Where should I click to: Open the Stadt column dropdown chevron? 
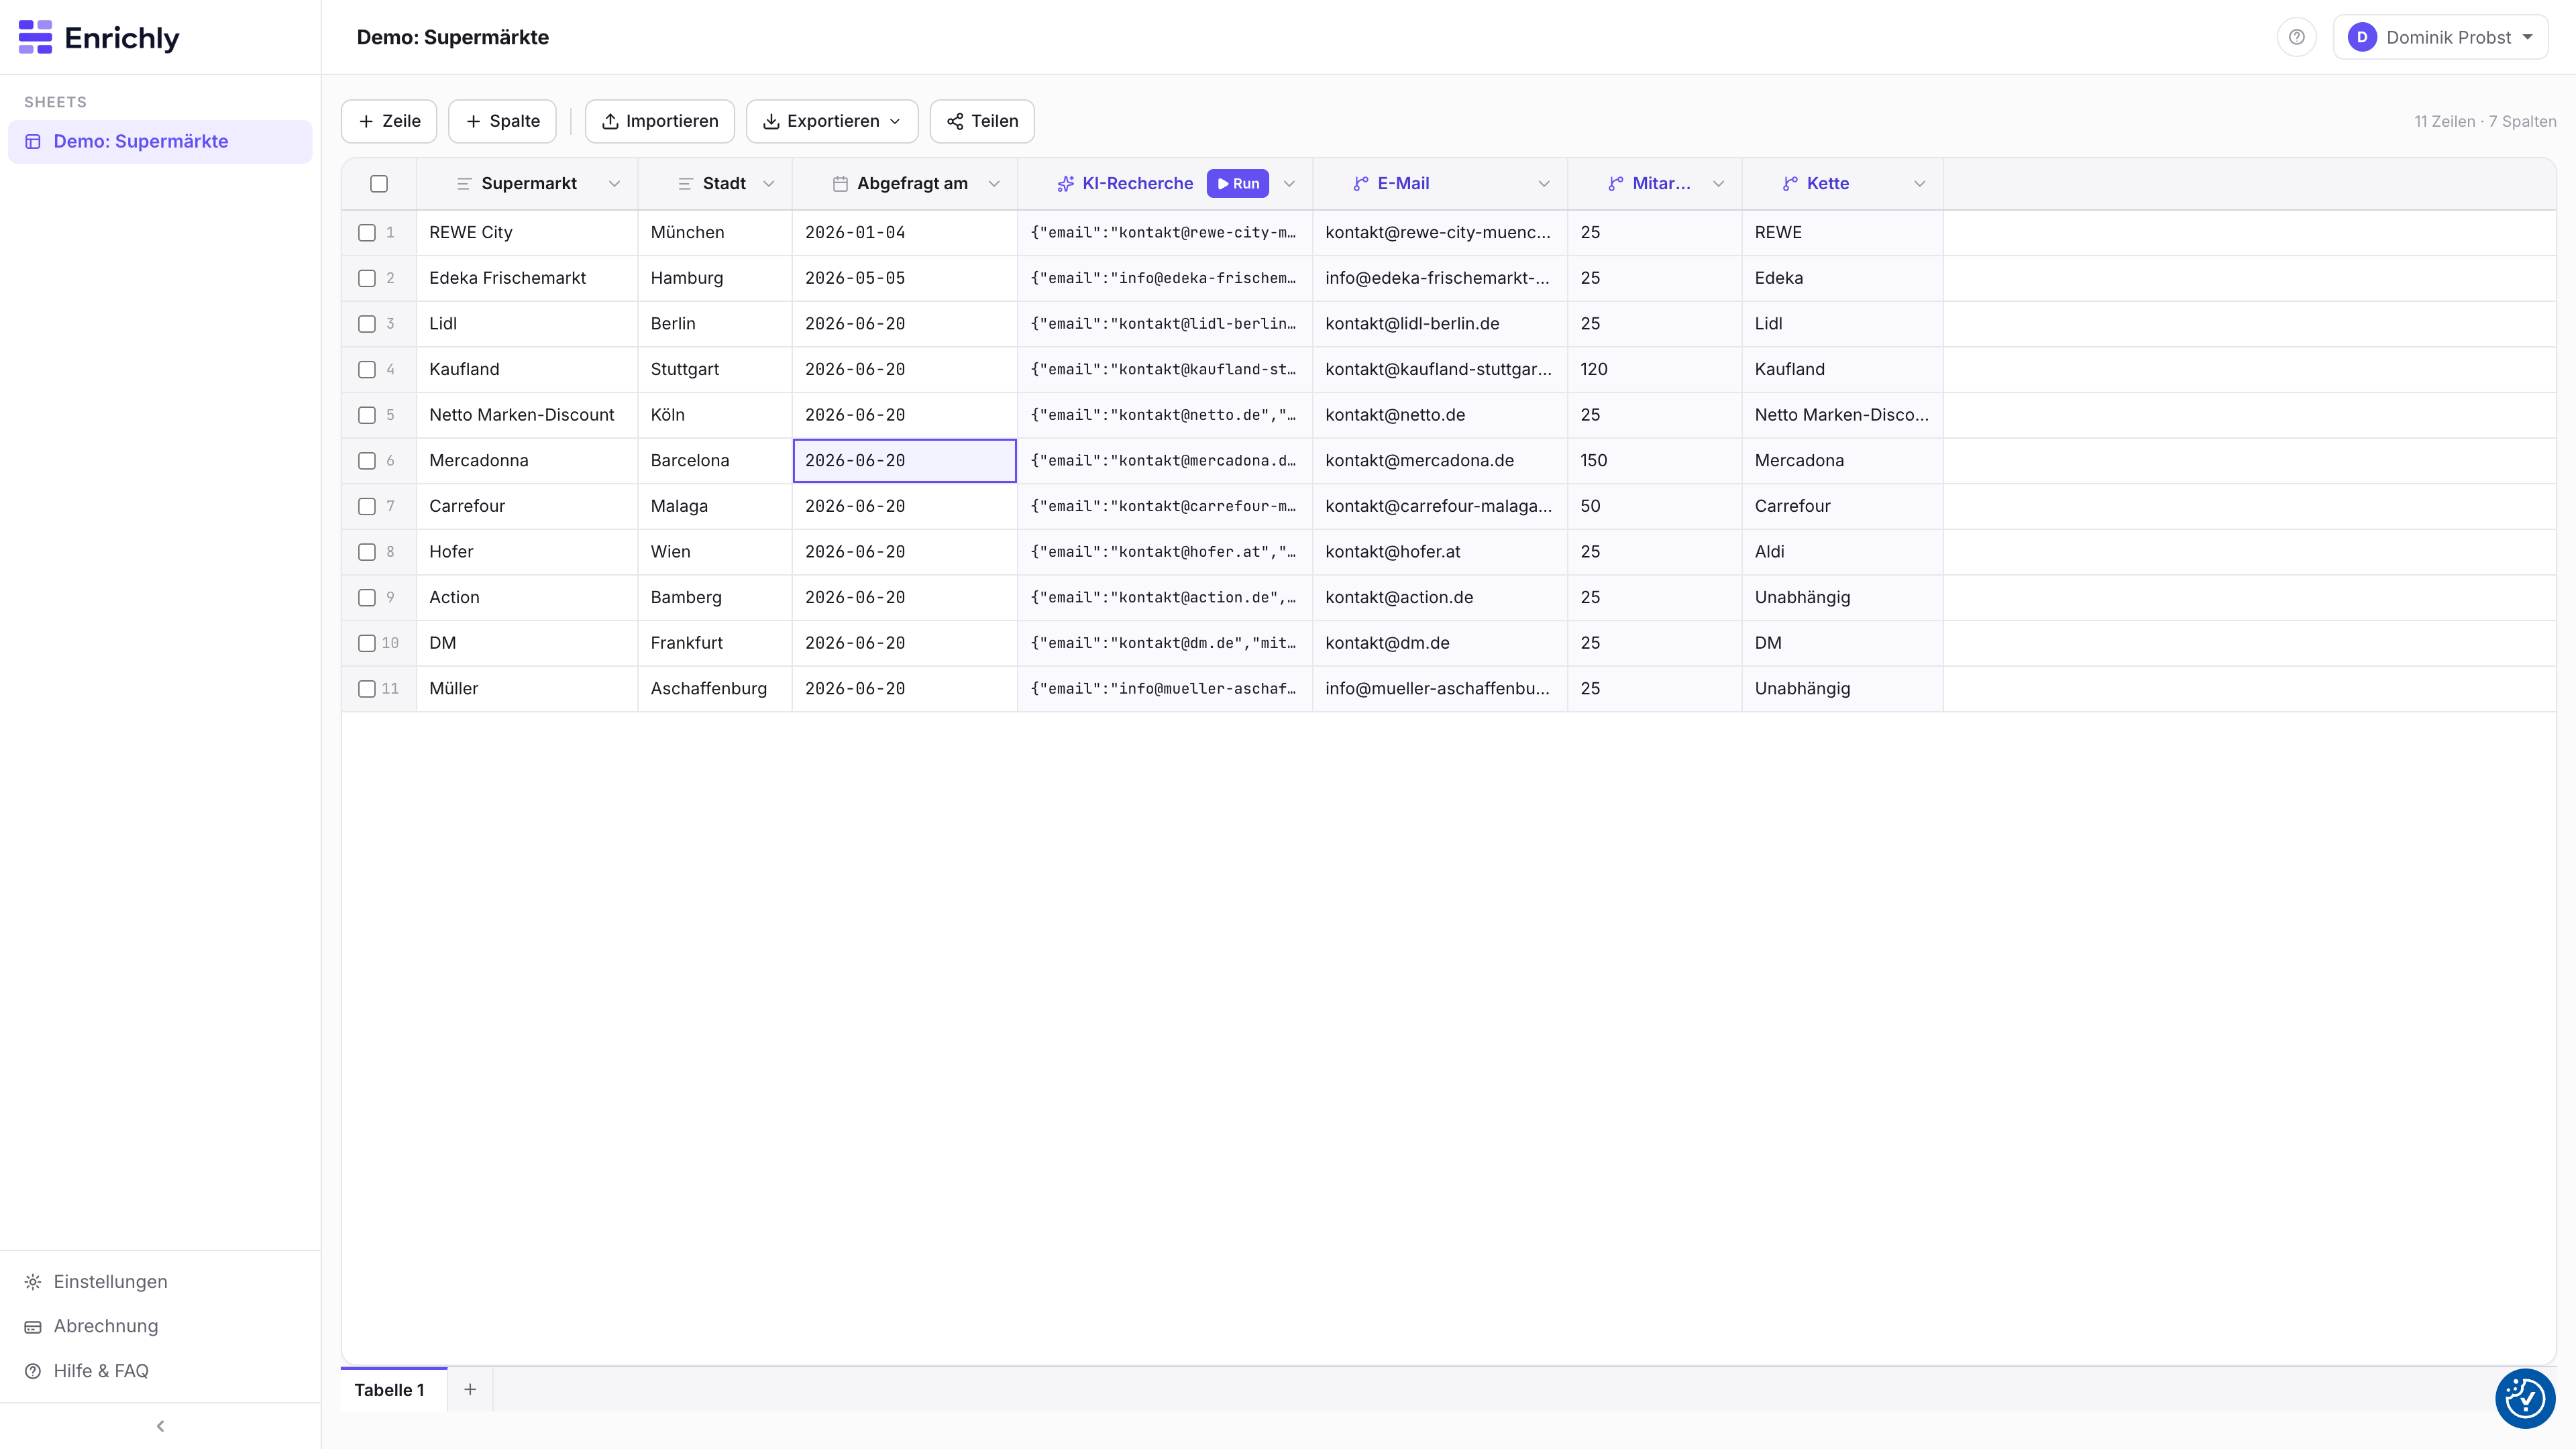pyautogui.click(x=769, y=184)
